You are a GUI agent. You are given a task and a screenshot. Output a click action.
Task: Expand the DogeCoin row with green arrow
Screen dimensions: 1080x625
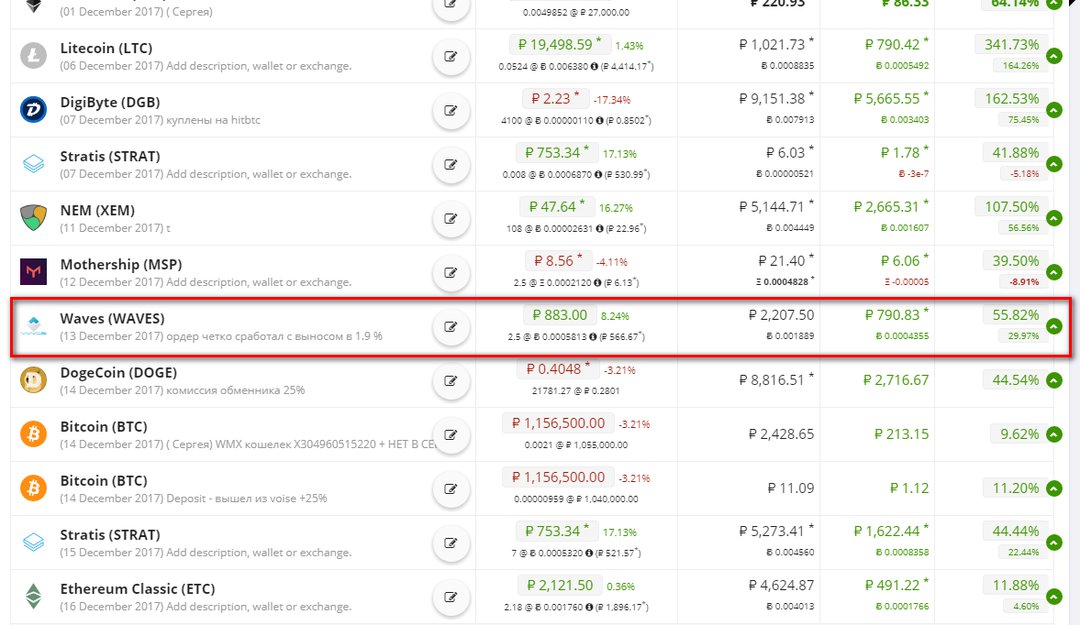1054,380
